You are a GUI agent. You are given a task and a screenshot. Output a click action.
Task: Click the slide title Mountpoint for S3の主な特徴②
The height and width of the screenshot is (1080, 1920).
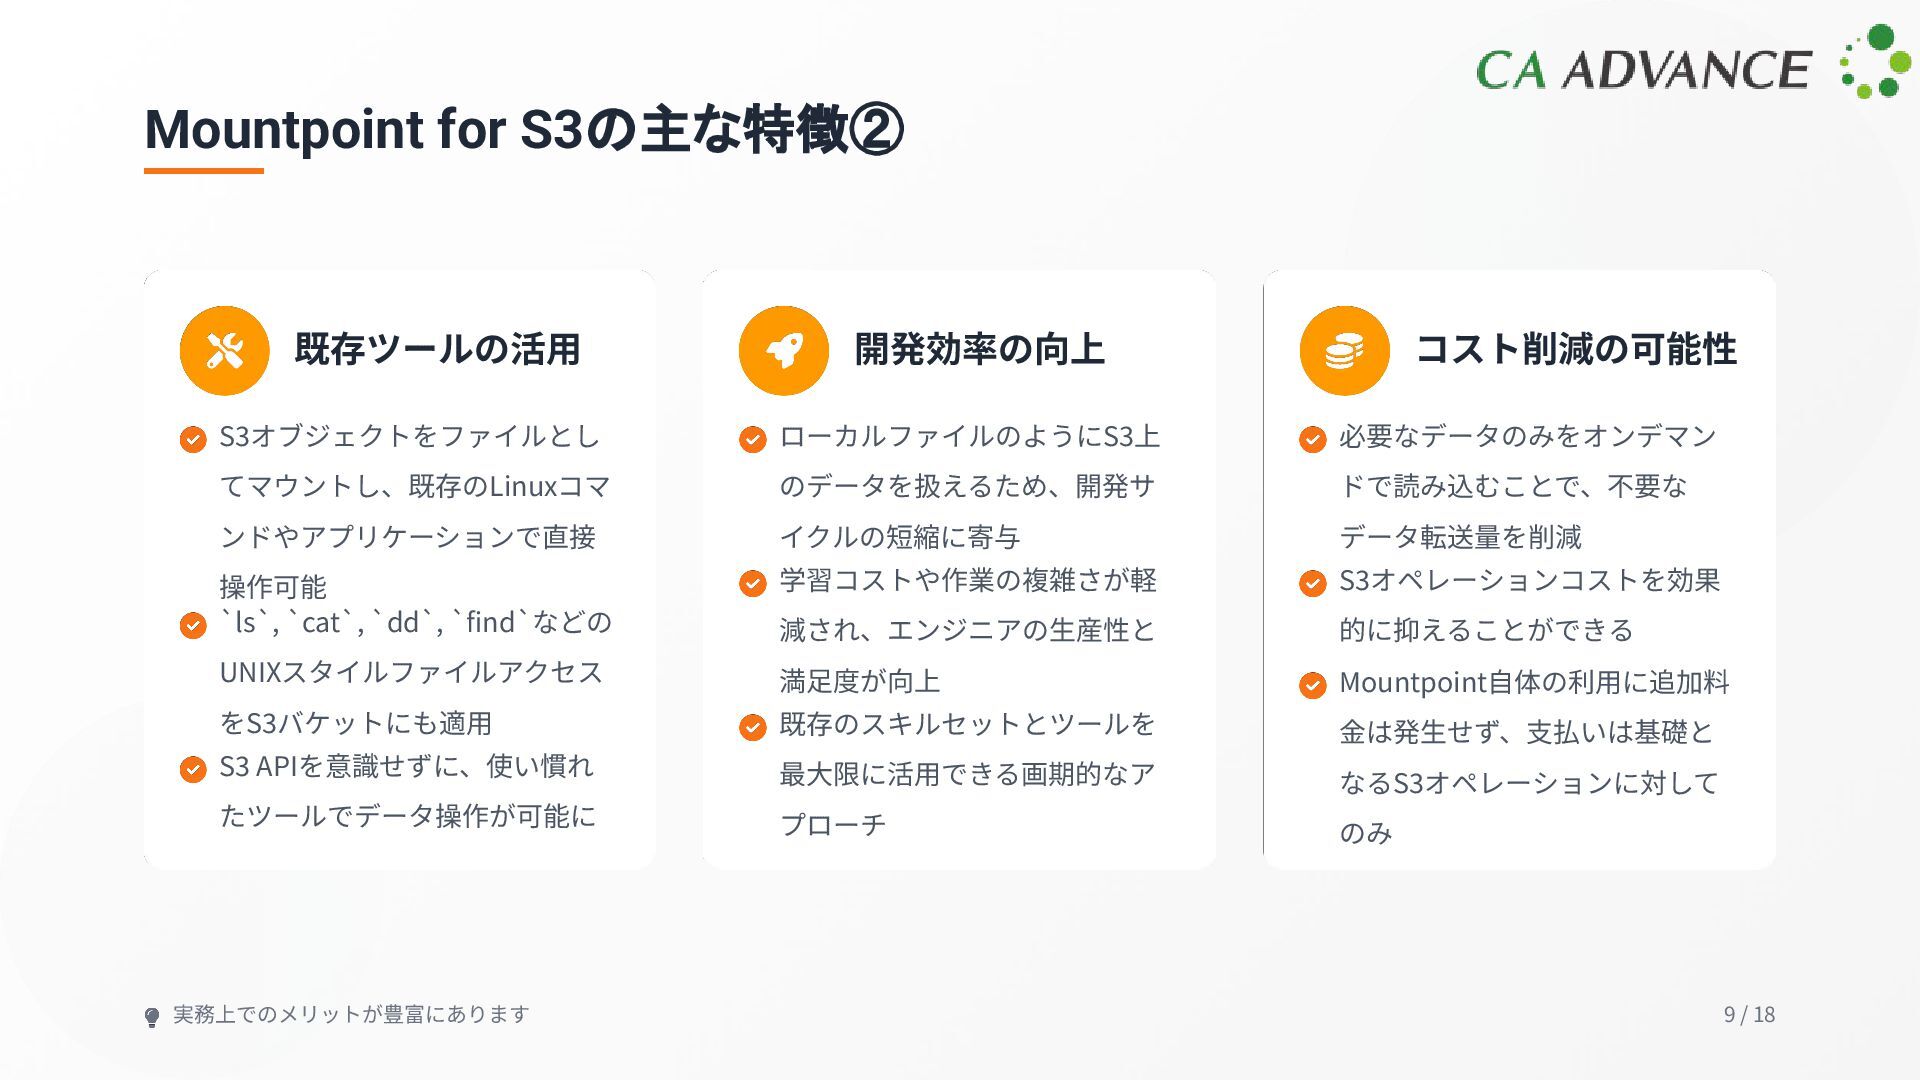(x=524, y=130)
